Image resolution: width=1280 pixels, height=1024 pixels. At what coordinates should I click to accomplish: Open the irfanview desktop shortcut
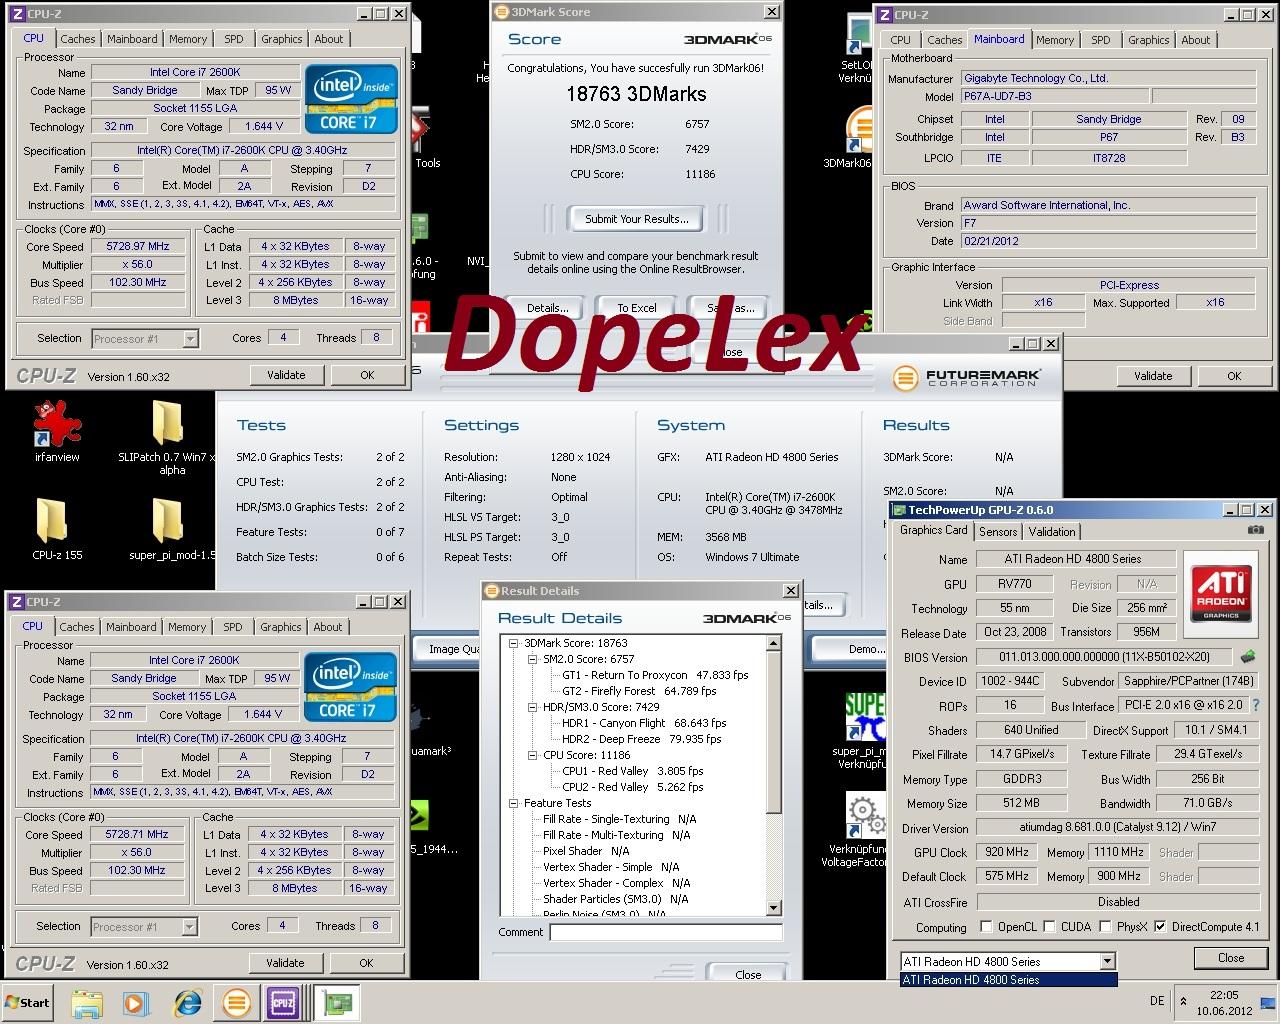[57, 424]
